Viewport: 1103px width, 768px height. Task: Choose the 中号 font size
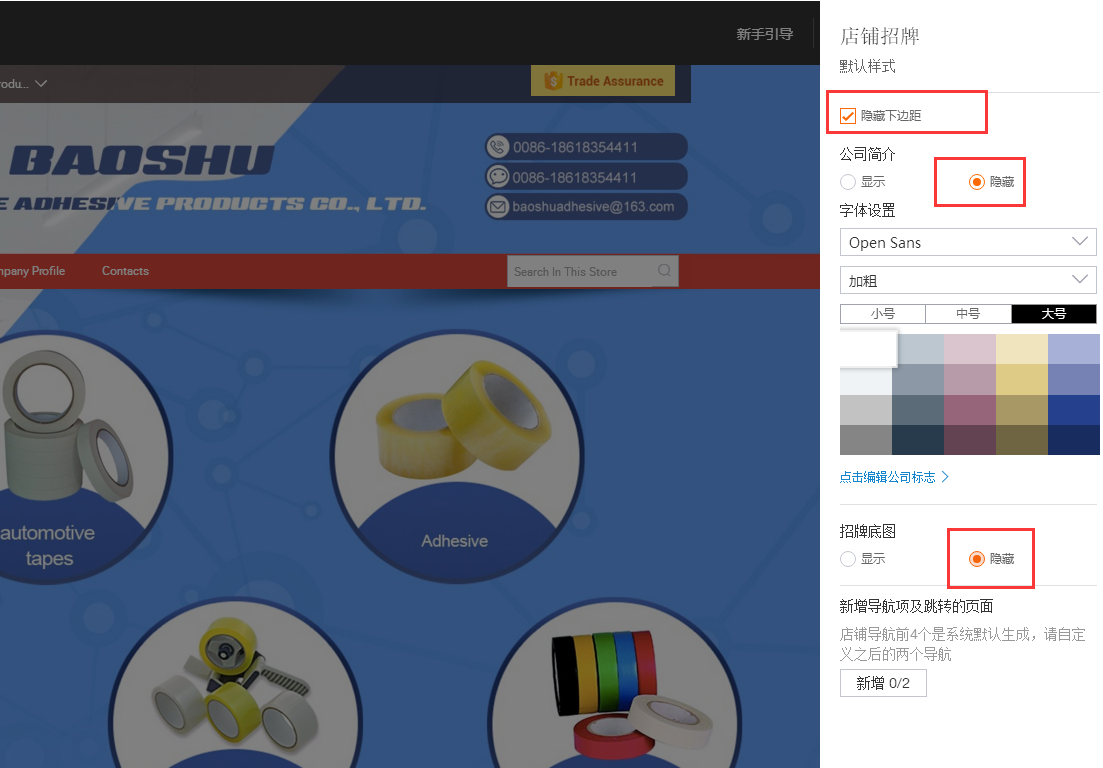coord(968,314)
